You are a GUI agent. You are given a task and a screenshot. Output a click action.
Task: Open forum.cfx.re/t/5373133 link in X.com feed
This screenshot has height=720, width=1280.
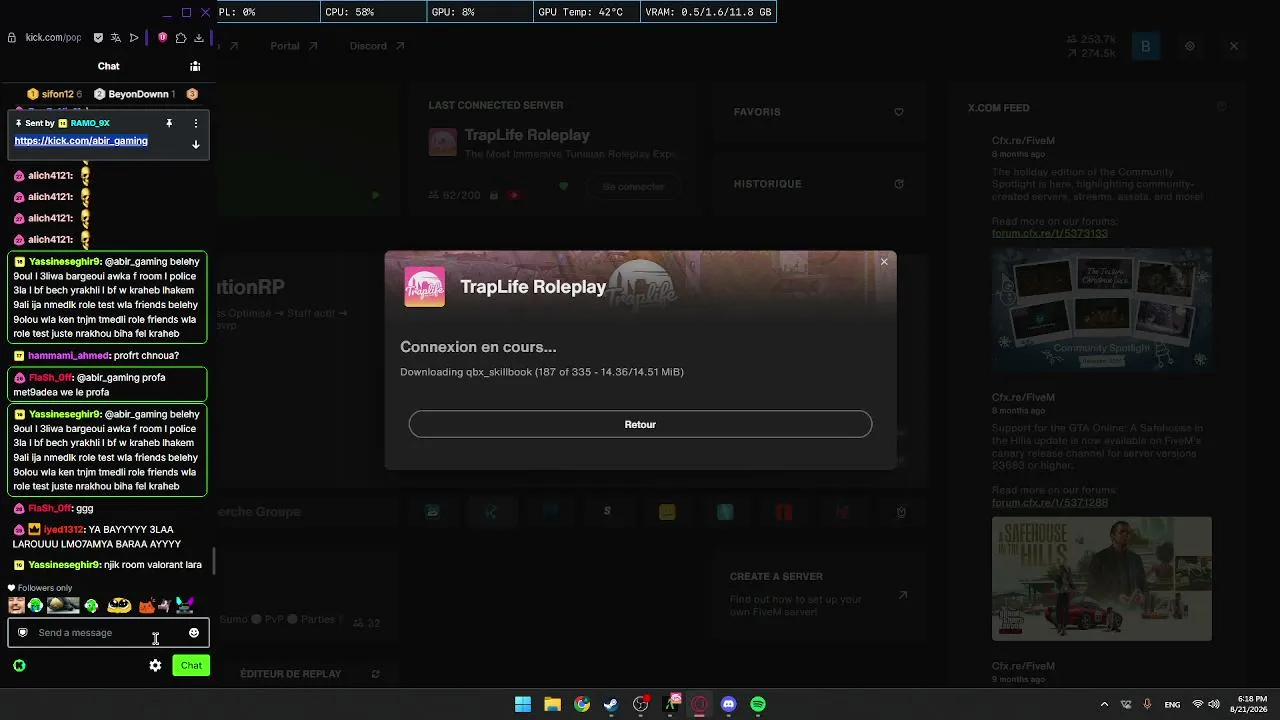coord(1050,233)
